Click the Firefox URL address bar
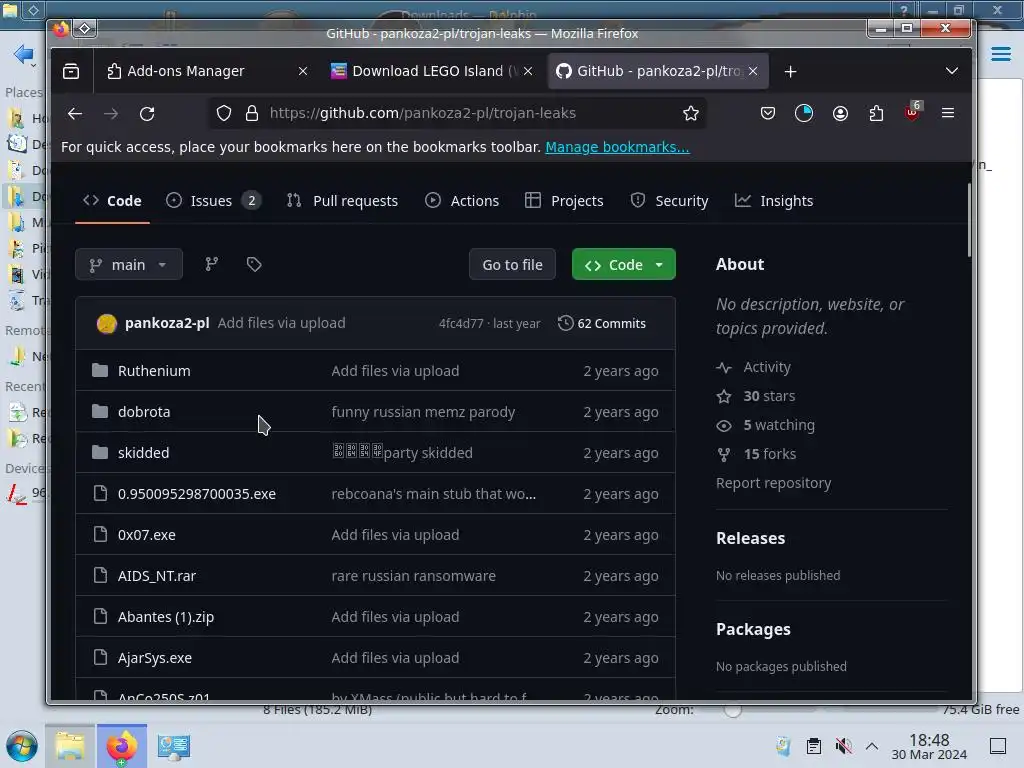This screenshot has height=768, width=1024. click(457, 114)
